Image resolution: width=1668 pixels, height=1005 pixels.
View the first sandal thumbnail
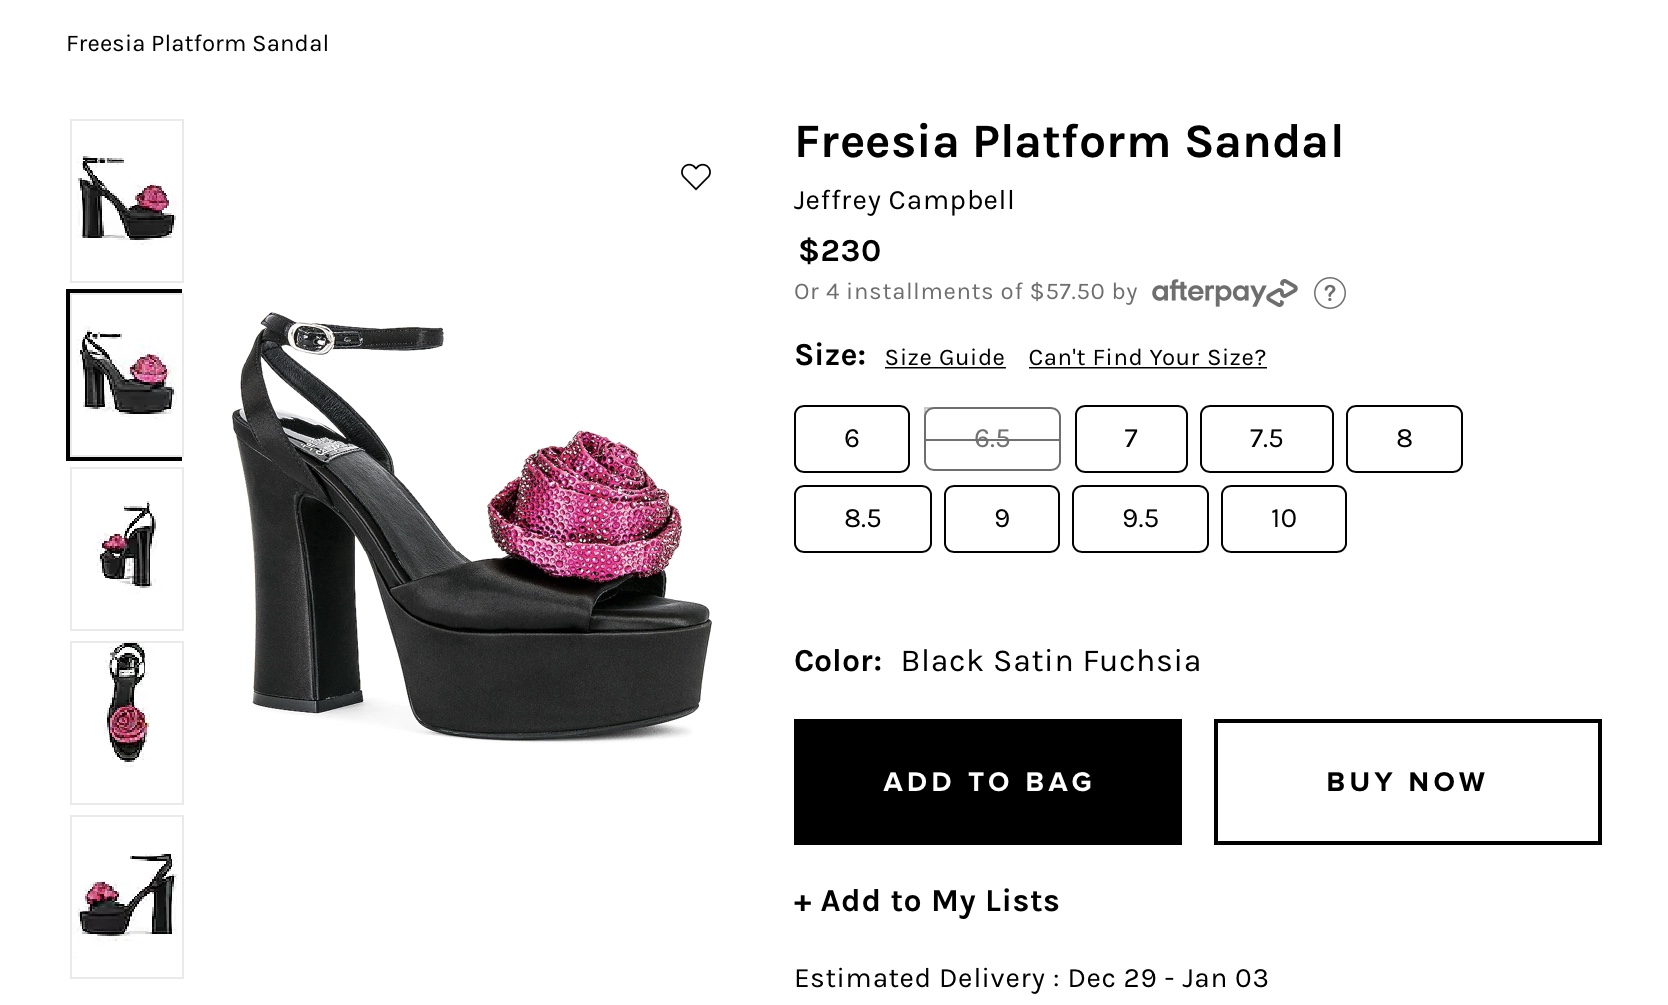(127, 201)
